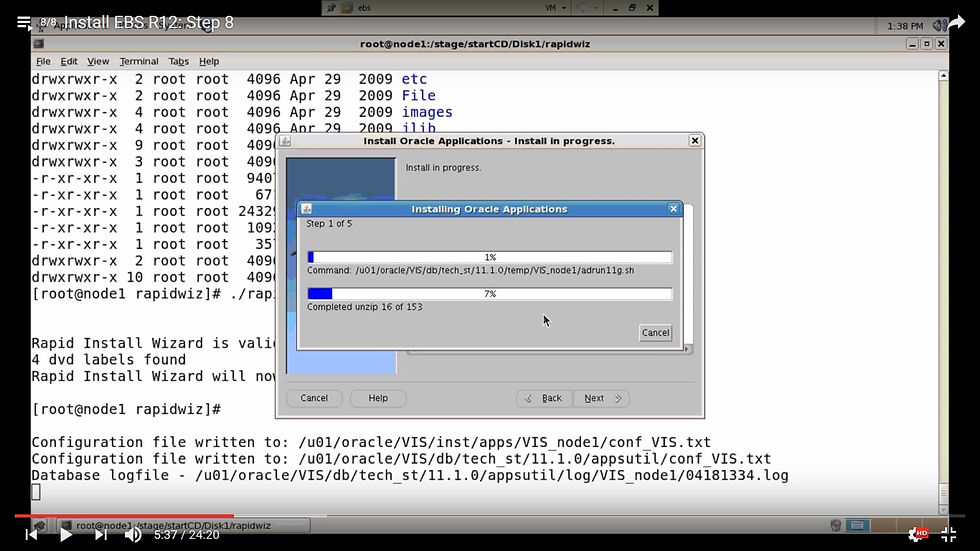Click the wizard panel horizontal scroll right arrow

(687, 349)
